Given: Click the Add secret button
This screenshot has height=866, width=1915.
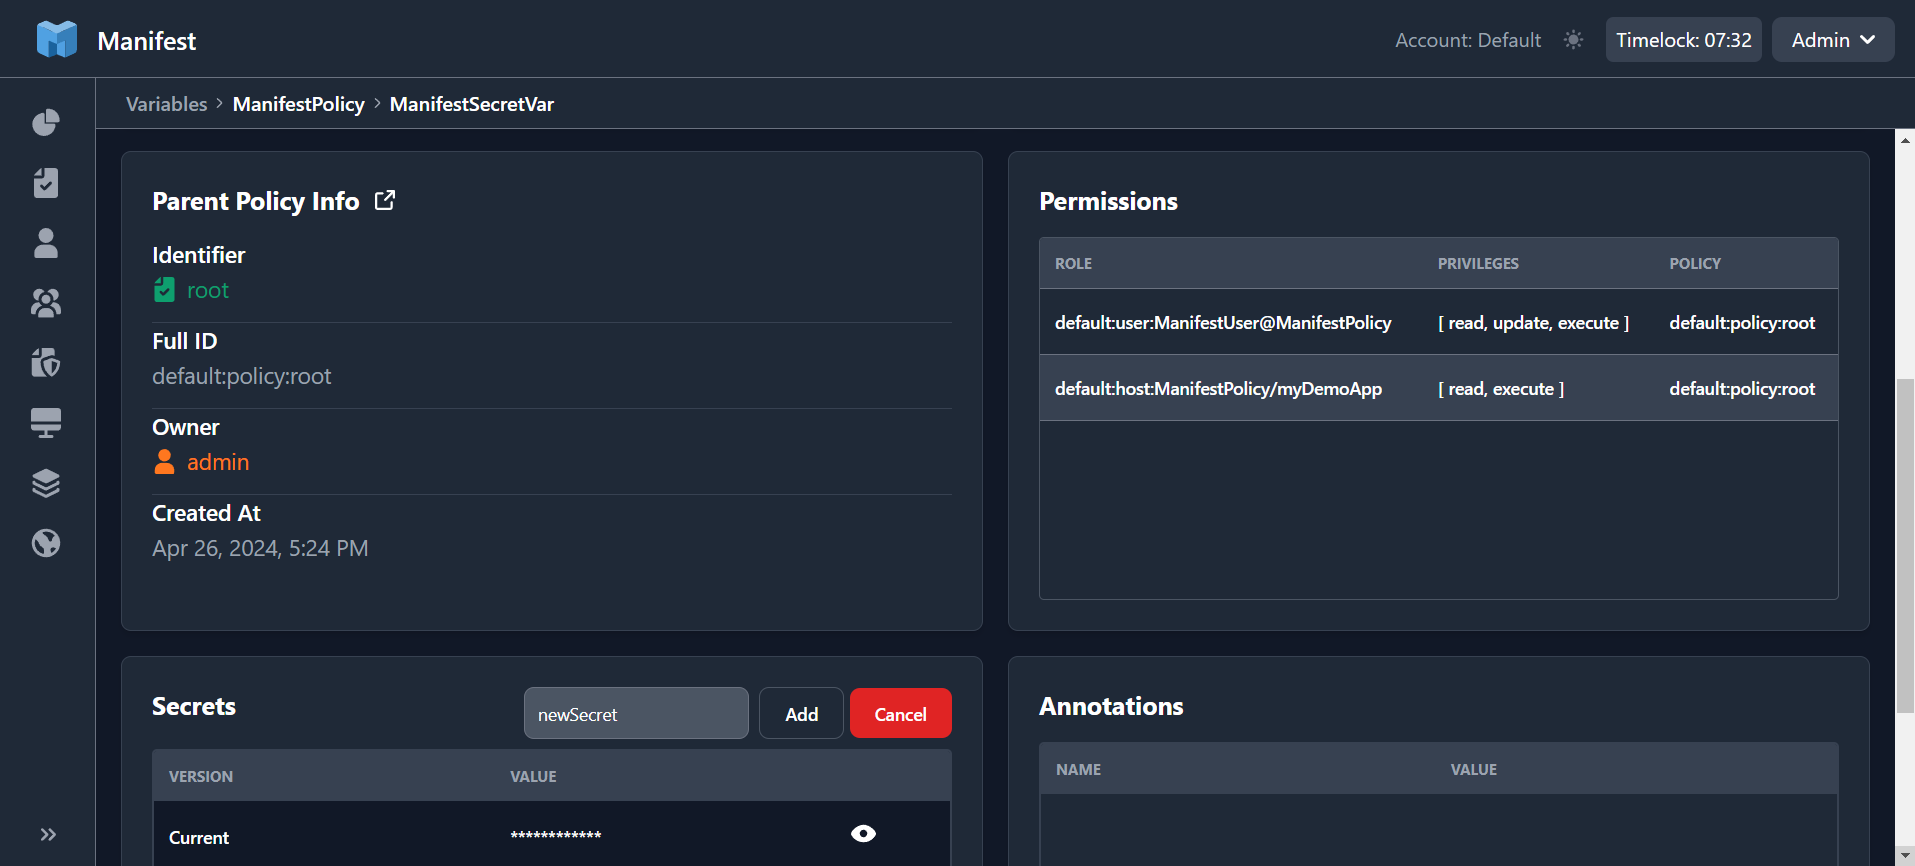Looking at the screenshot, I should click(801, 713).
